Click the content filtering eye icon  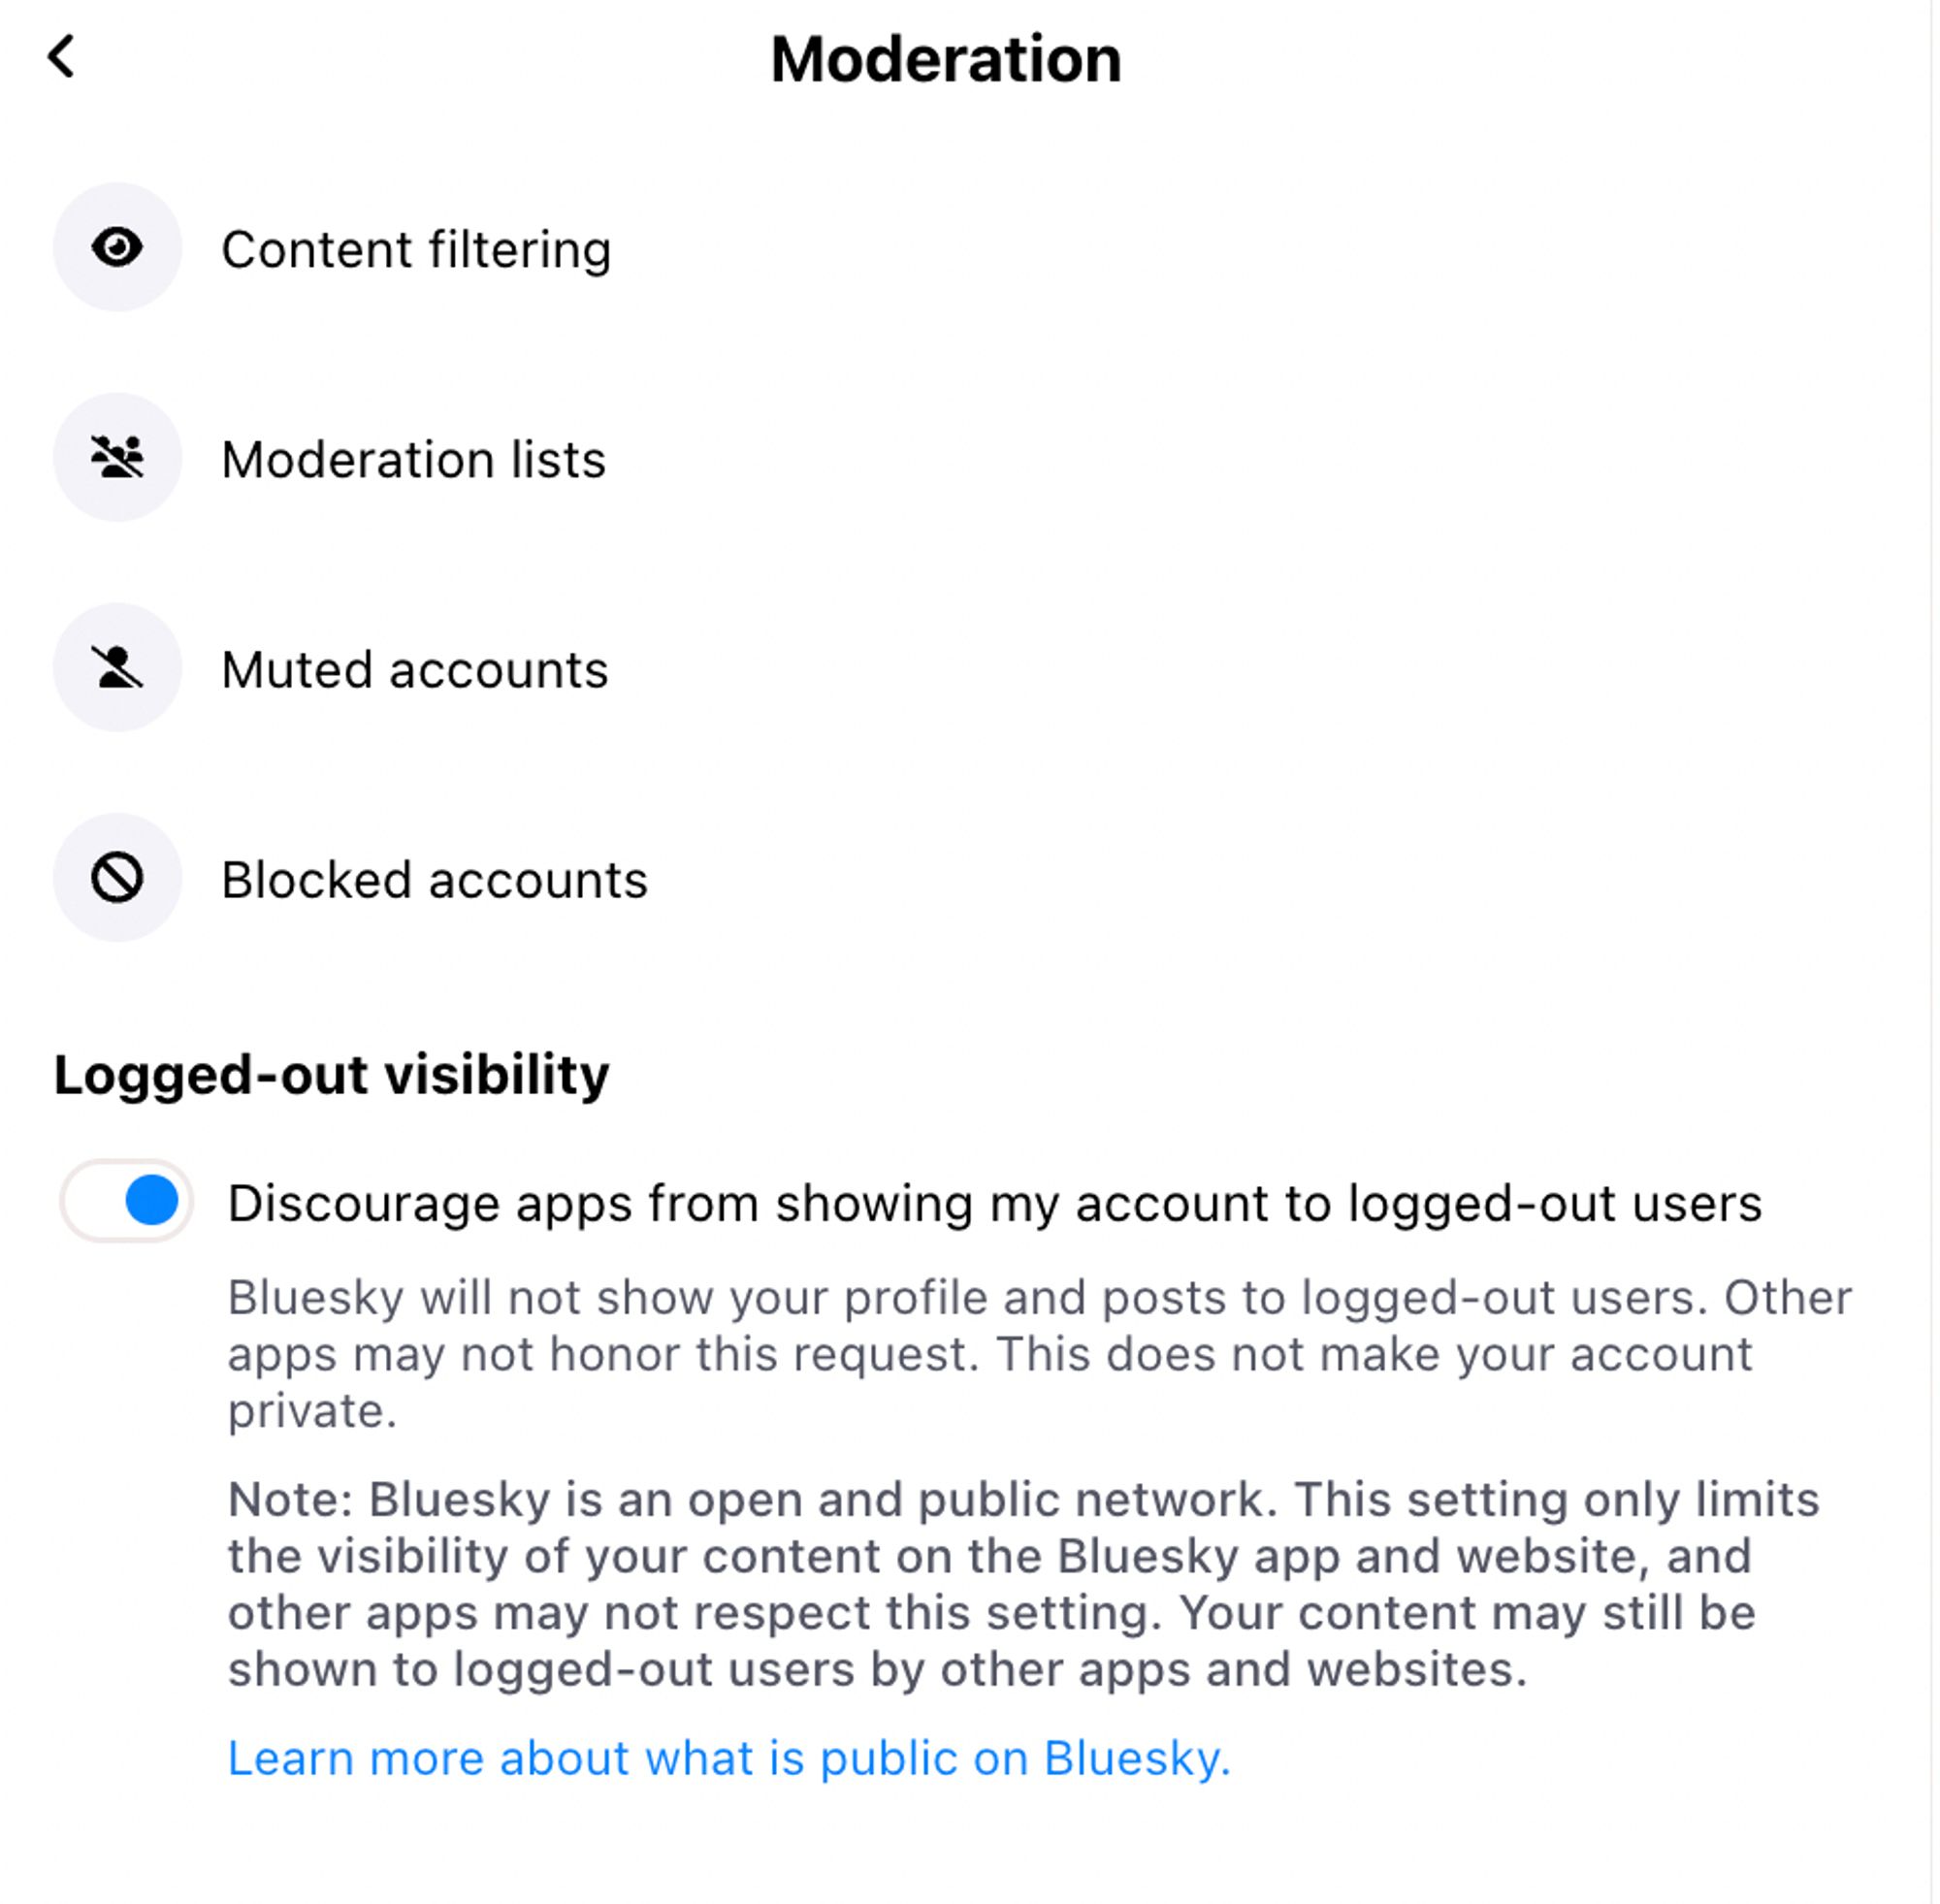[x=120, y=245]
